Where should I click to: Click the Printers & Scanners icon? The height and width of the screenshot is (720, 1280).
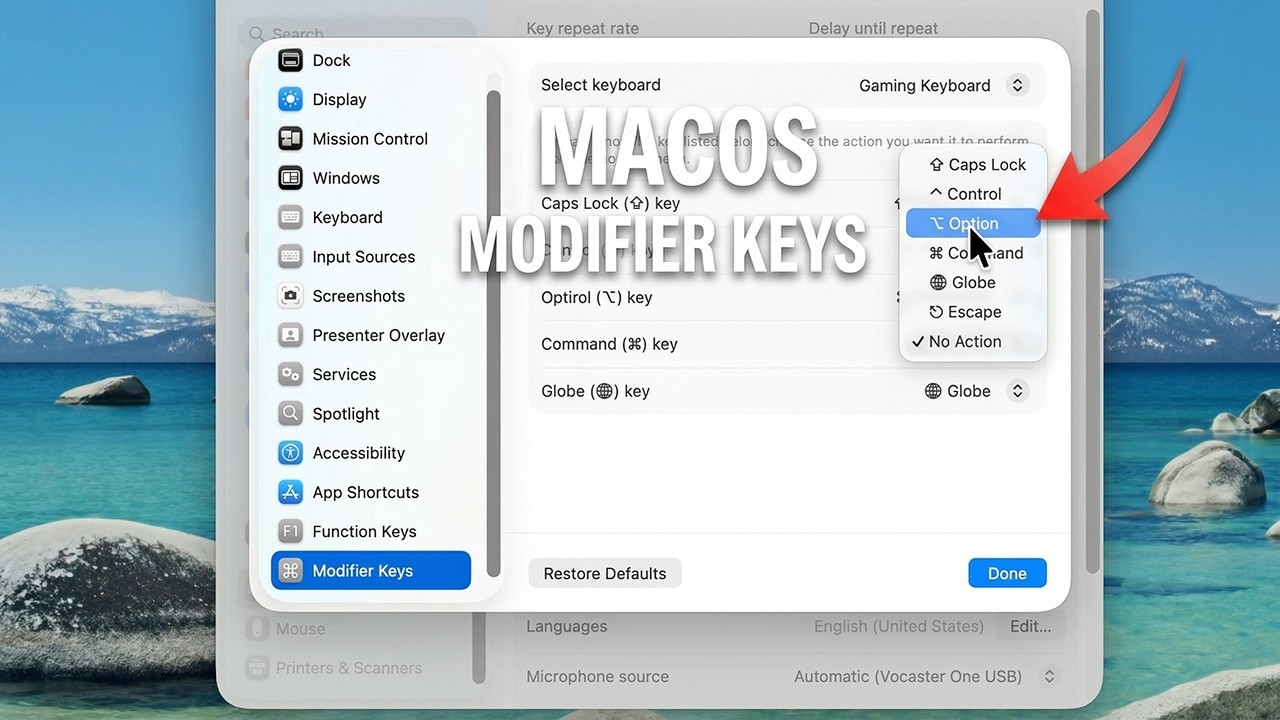click(x=258, y=668)
